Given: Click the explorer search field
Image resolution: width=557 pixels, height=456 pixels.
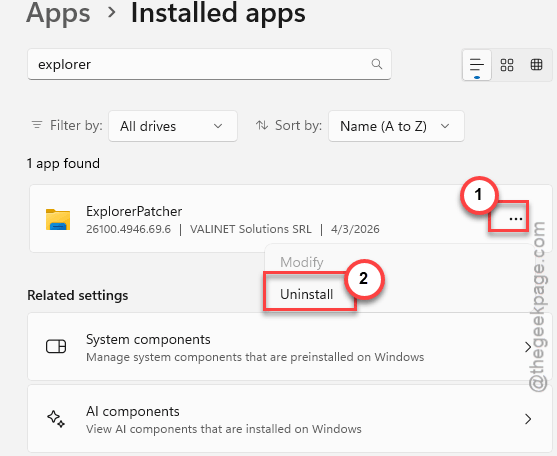Looking at the screenshot, I should pos(209,64).
